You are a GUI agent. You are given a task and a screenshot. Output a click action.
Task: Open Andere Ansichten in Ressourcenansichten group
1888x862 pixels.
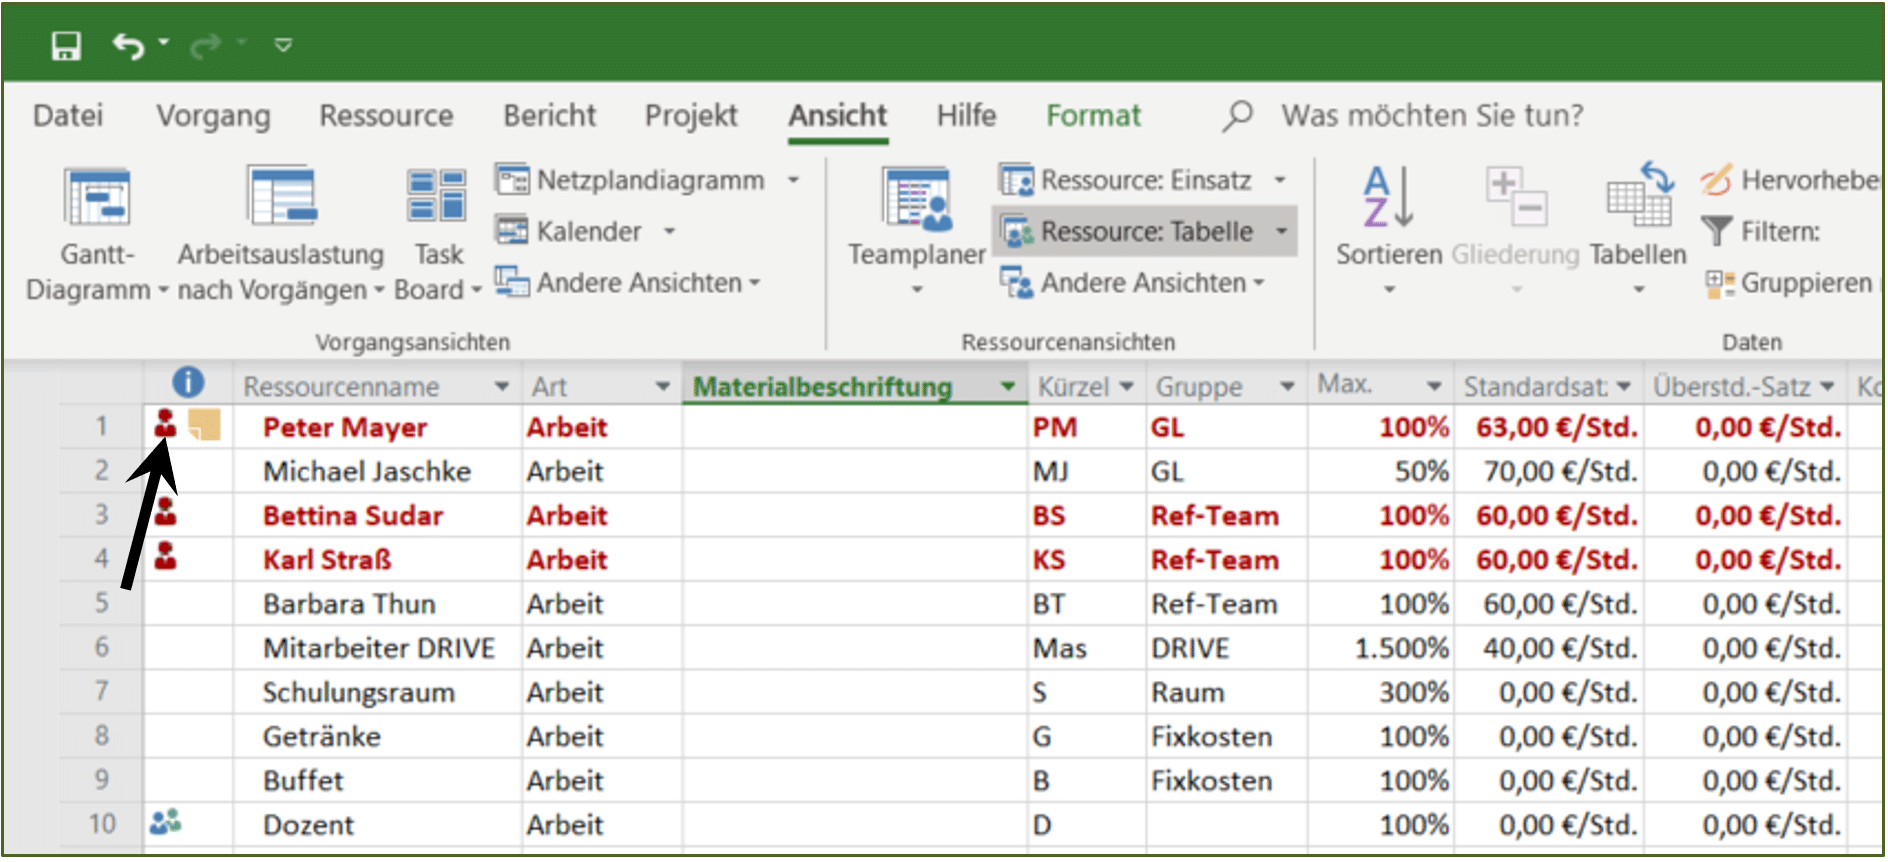pyautogui.click(x=1133, y=283)
